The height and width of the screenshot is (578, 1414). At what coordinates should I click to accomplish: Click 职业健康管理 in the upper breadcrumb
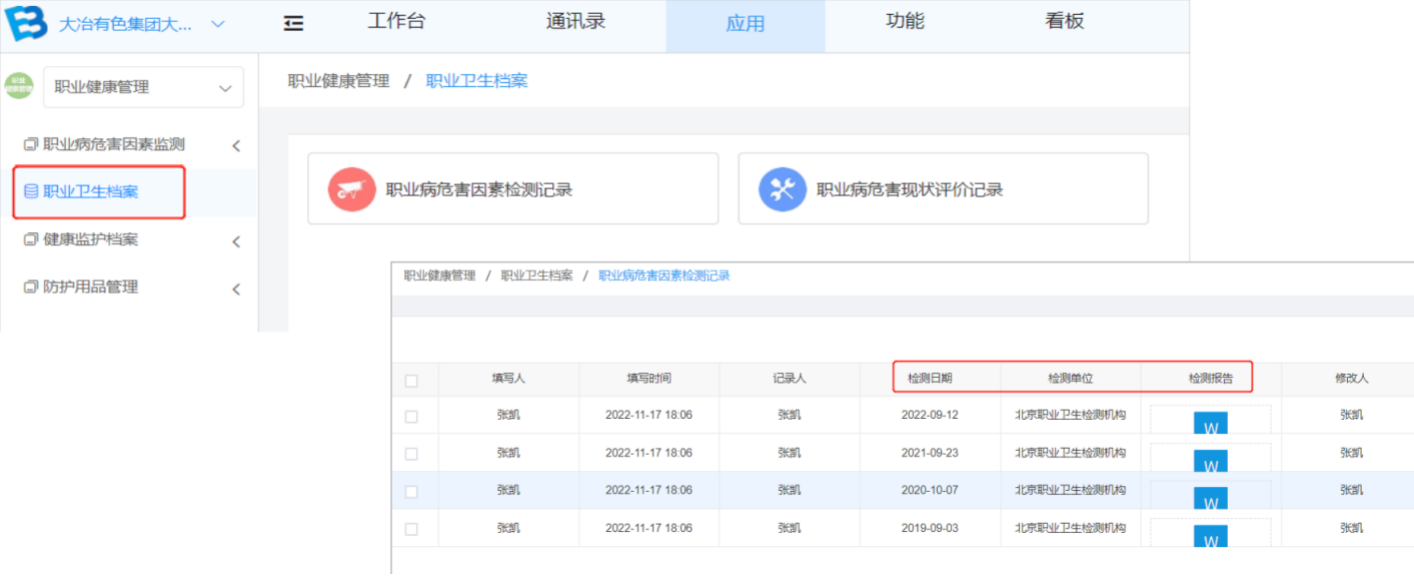pyautogui.click(x=338, y=81)
